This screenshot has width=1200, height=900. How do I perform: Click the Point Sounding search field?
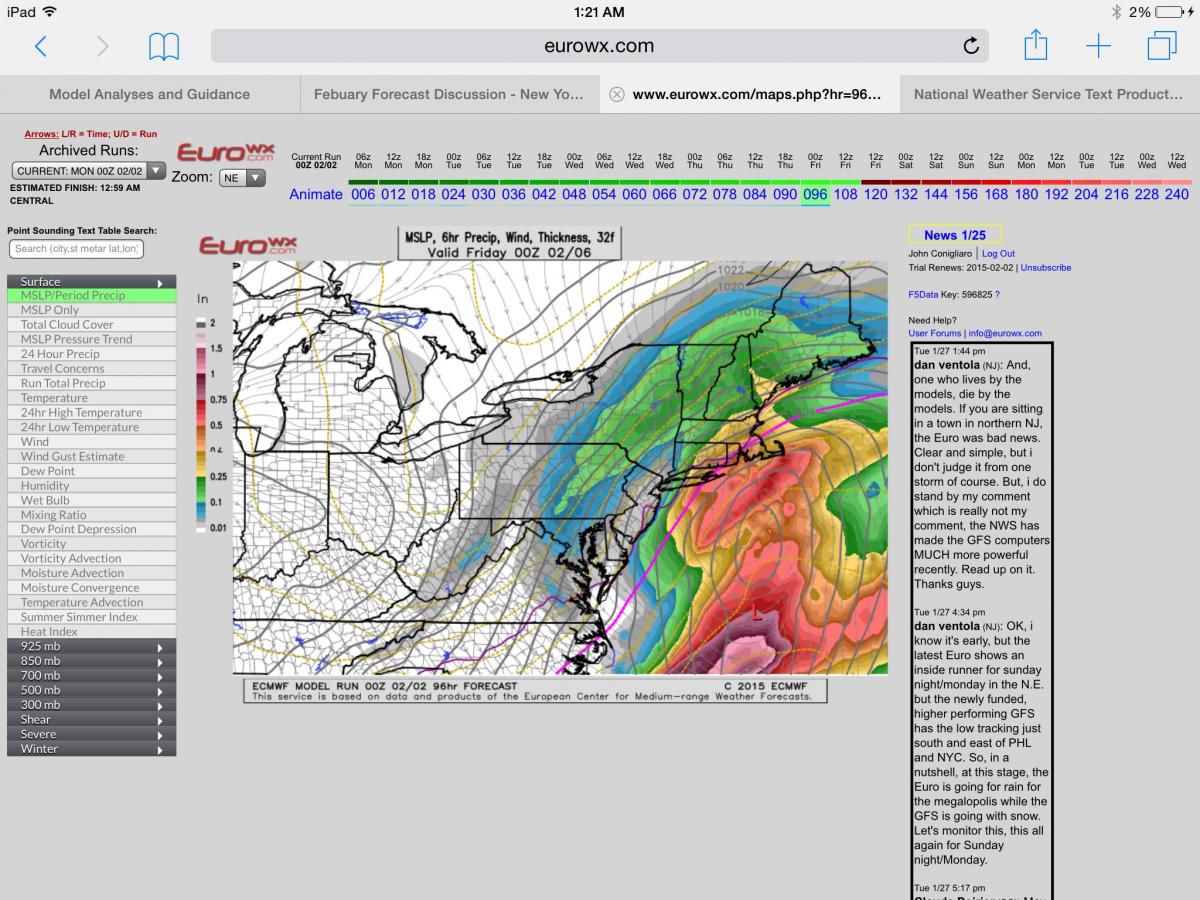(76, 249)
